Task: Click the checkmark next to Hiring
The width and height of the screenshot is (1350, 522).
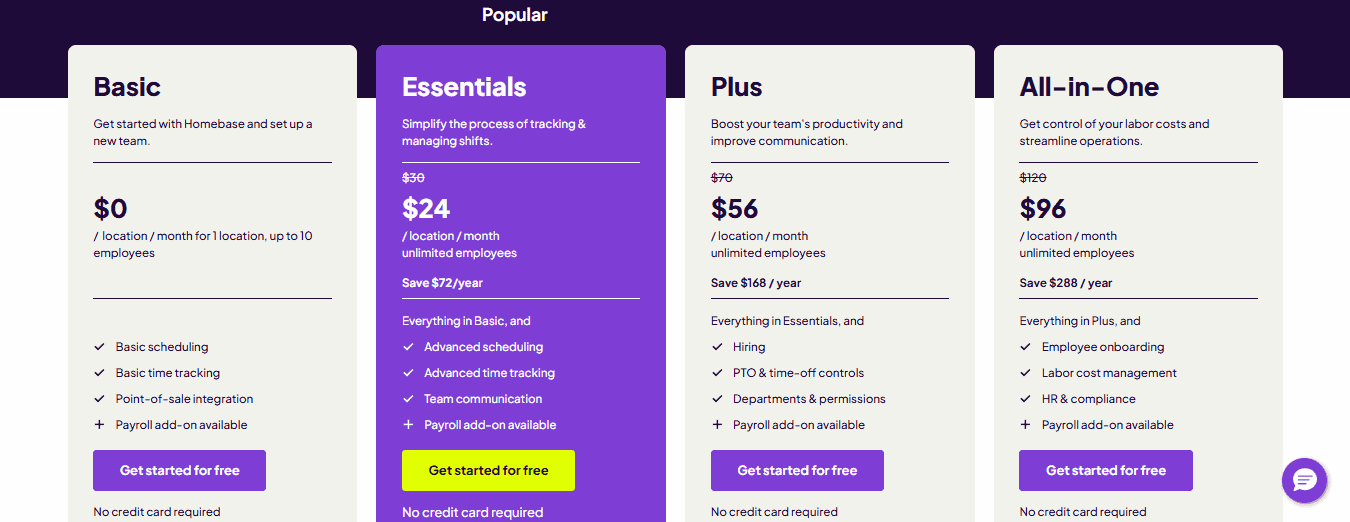Action: (x=717, y=347)
